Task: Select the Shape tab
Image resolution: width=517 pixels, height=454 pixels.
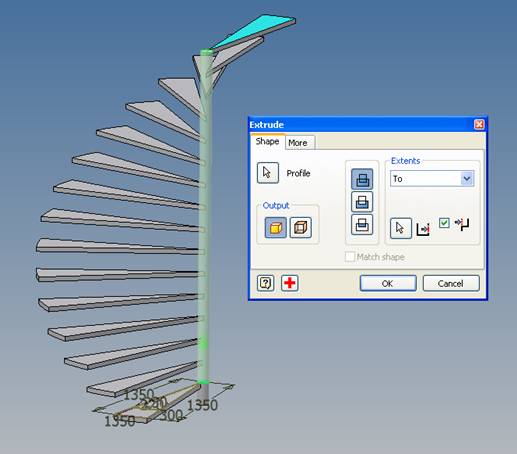Action: point(267,141)
